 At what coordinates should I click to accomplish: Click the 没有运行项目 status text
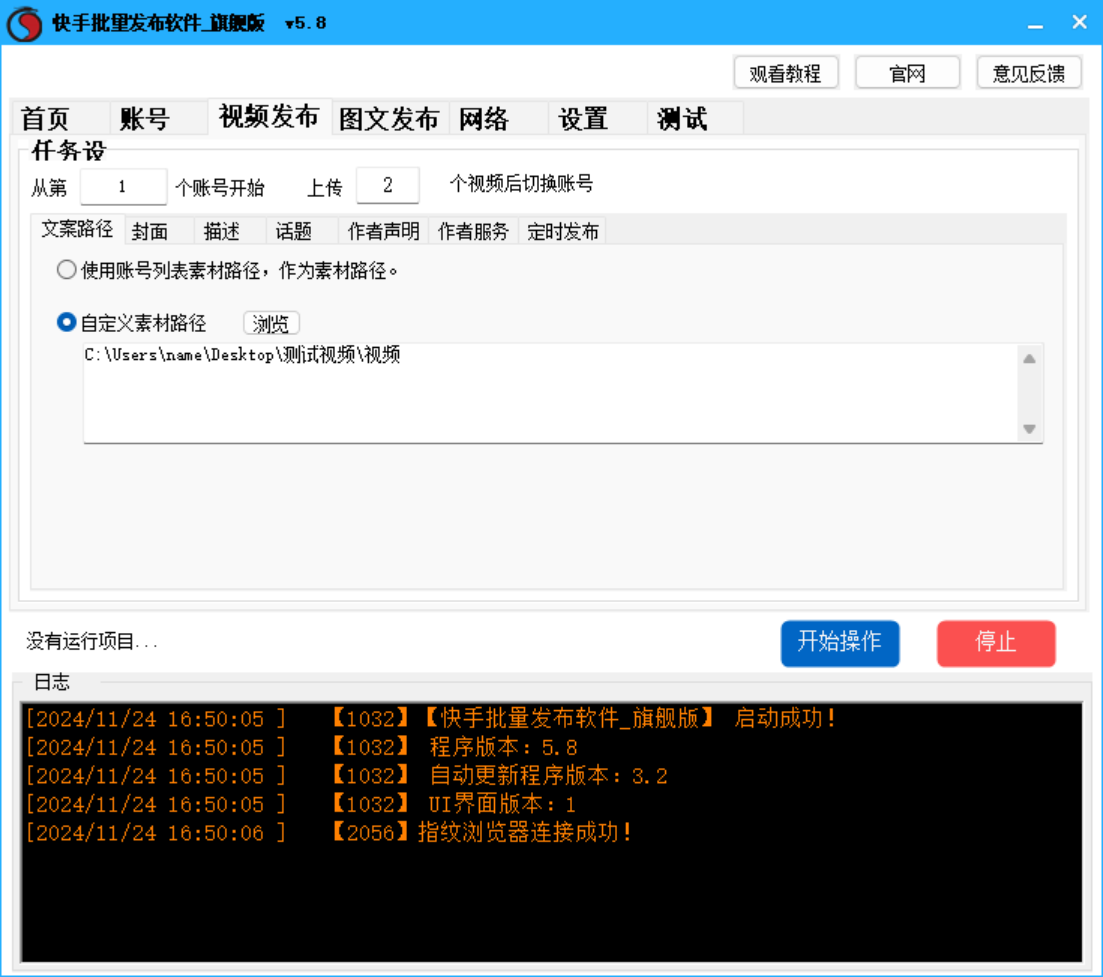point(92,641)
